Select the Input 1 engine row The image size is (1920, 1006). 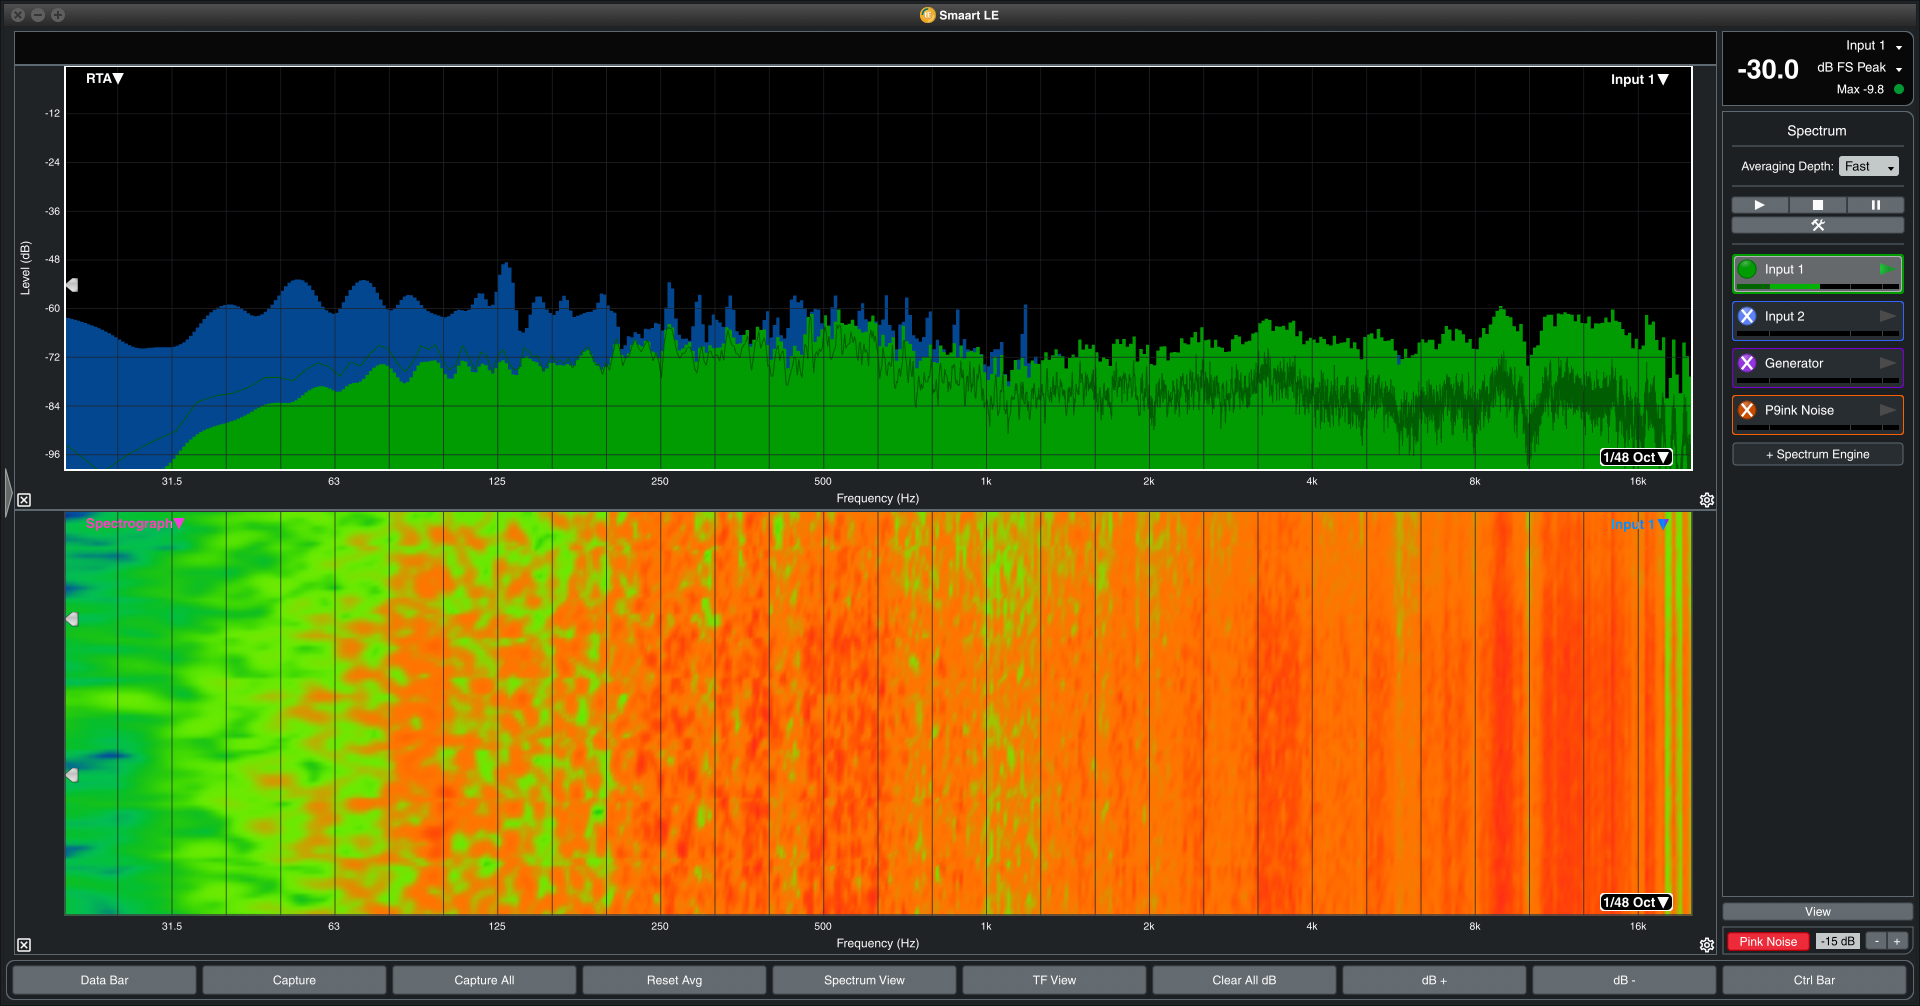(x=1817, y=273)
